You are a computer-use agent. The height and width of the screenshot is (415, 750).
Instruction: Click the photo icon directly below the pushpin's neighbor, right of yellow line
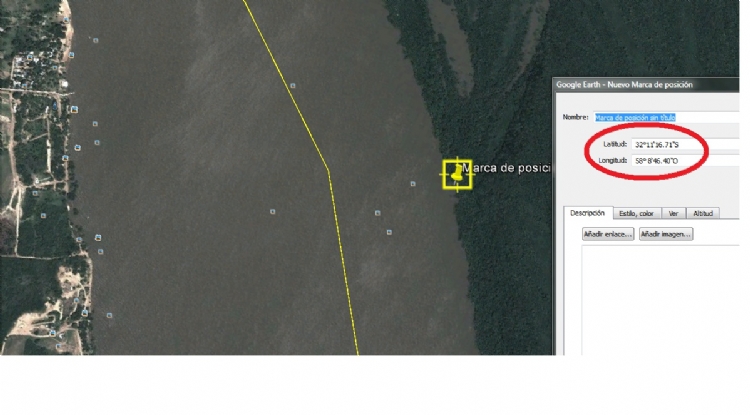point(377,213)
